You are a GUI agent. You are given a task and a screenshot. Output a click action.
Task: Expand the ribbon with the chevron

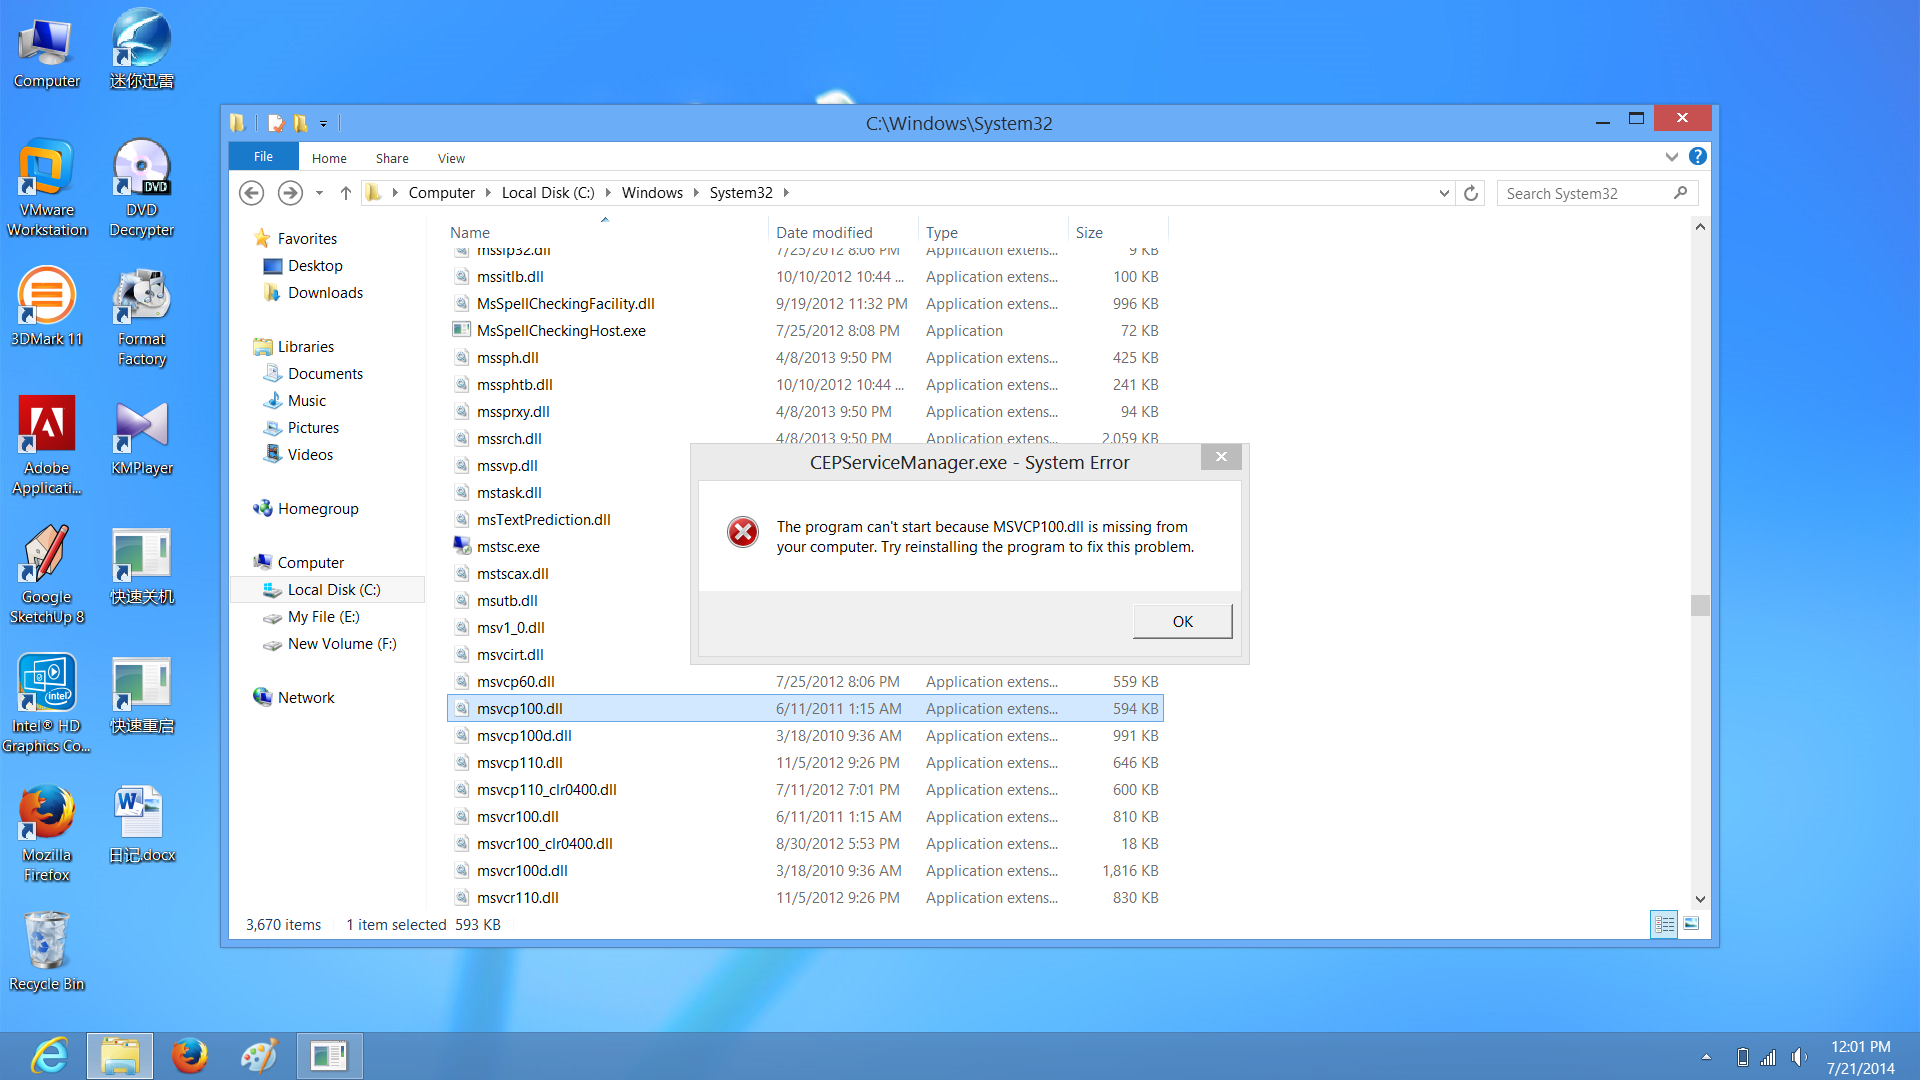[1672, 157]
